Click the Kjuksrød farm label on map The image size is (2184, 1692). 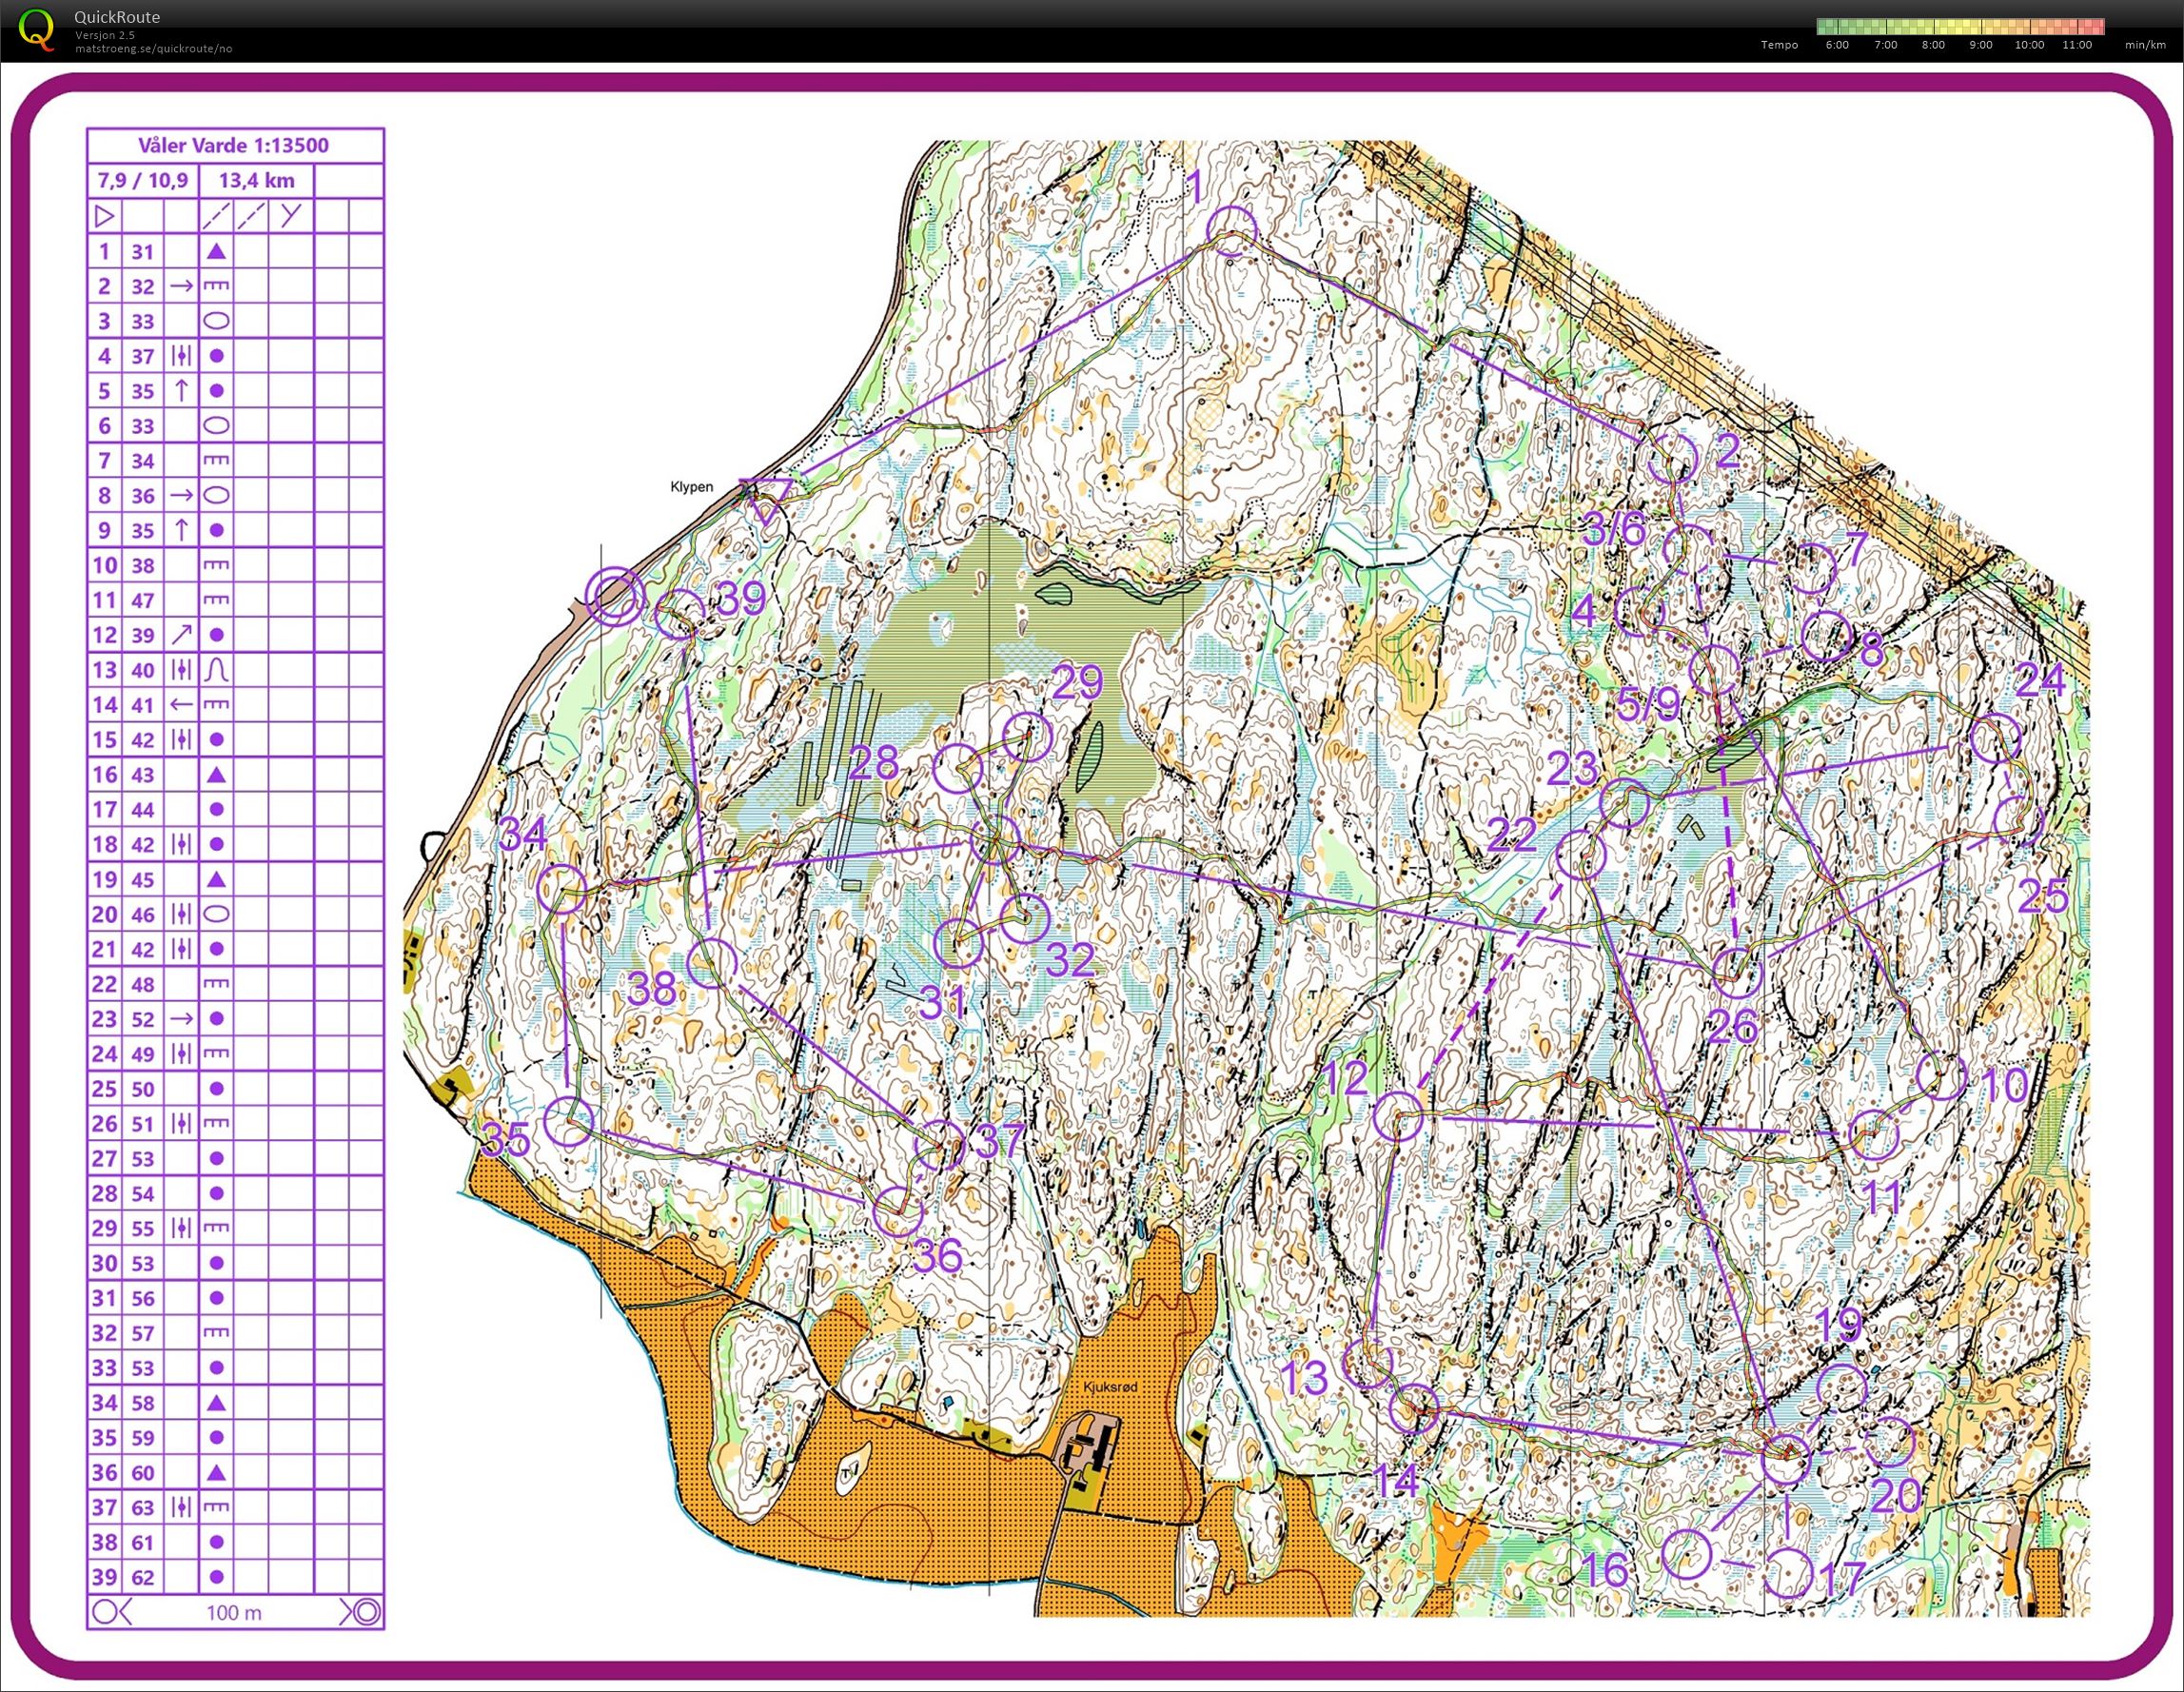(x=1110, y=1387)
